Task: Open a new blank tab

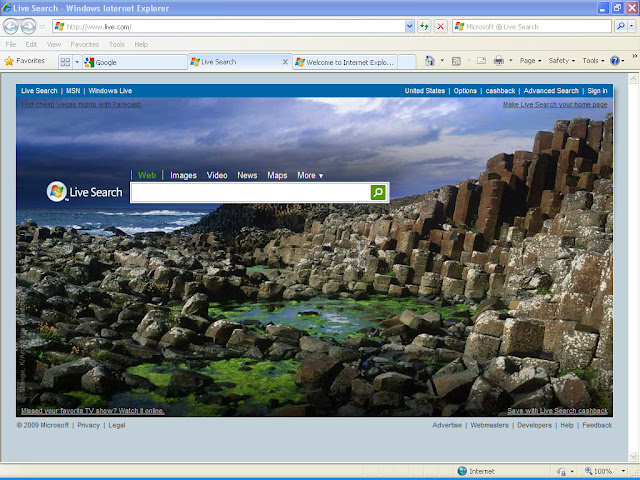Action: click(407, 62)
